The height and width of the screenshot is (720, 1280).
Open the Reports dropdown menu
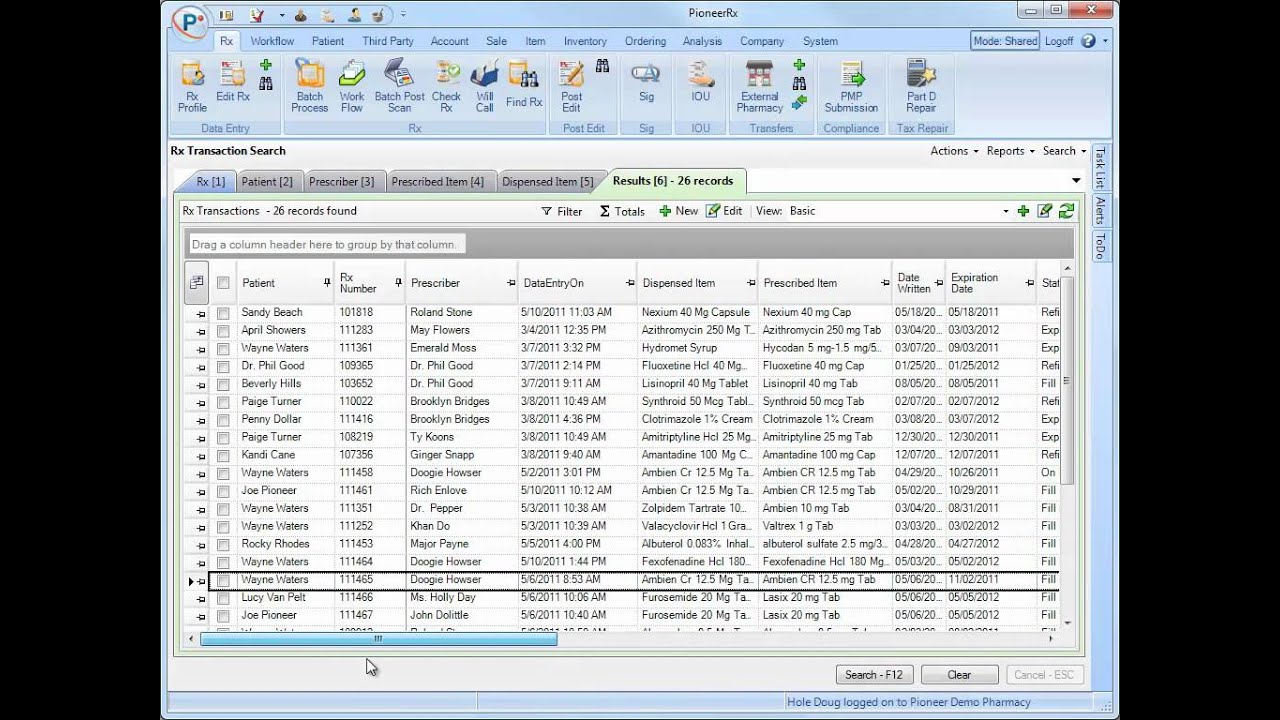1010,151
